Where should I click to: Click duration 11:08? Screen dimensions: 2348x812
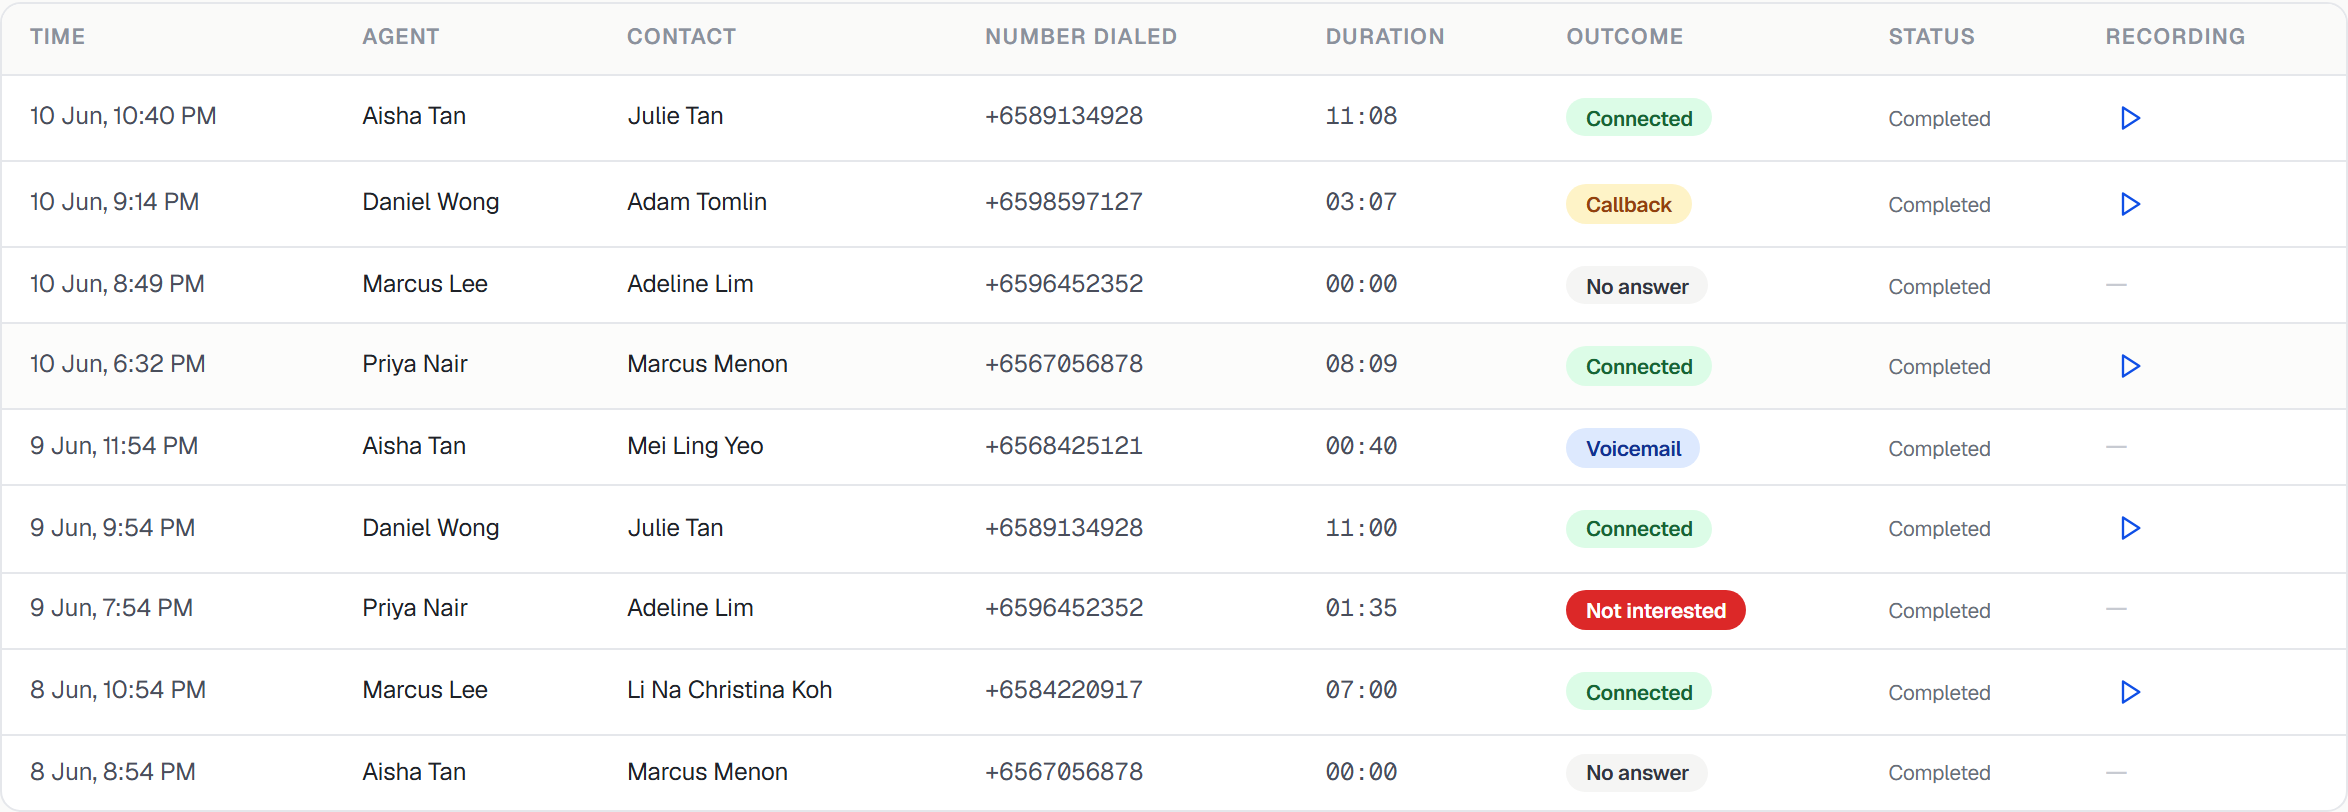pos(1361,116)
